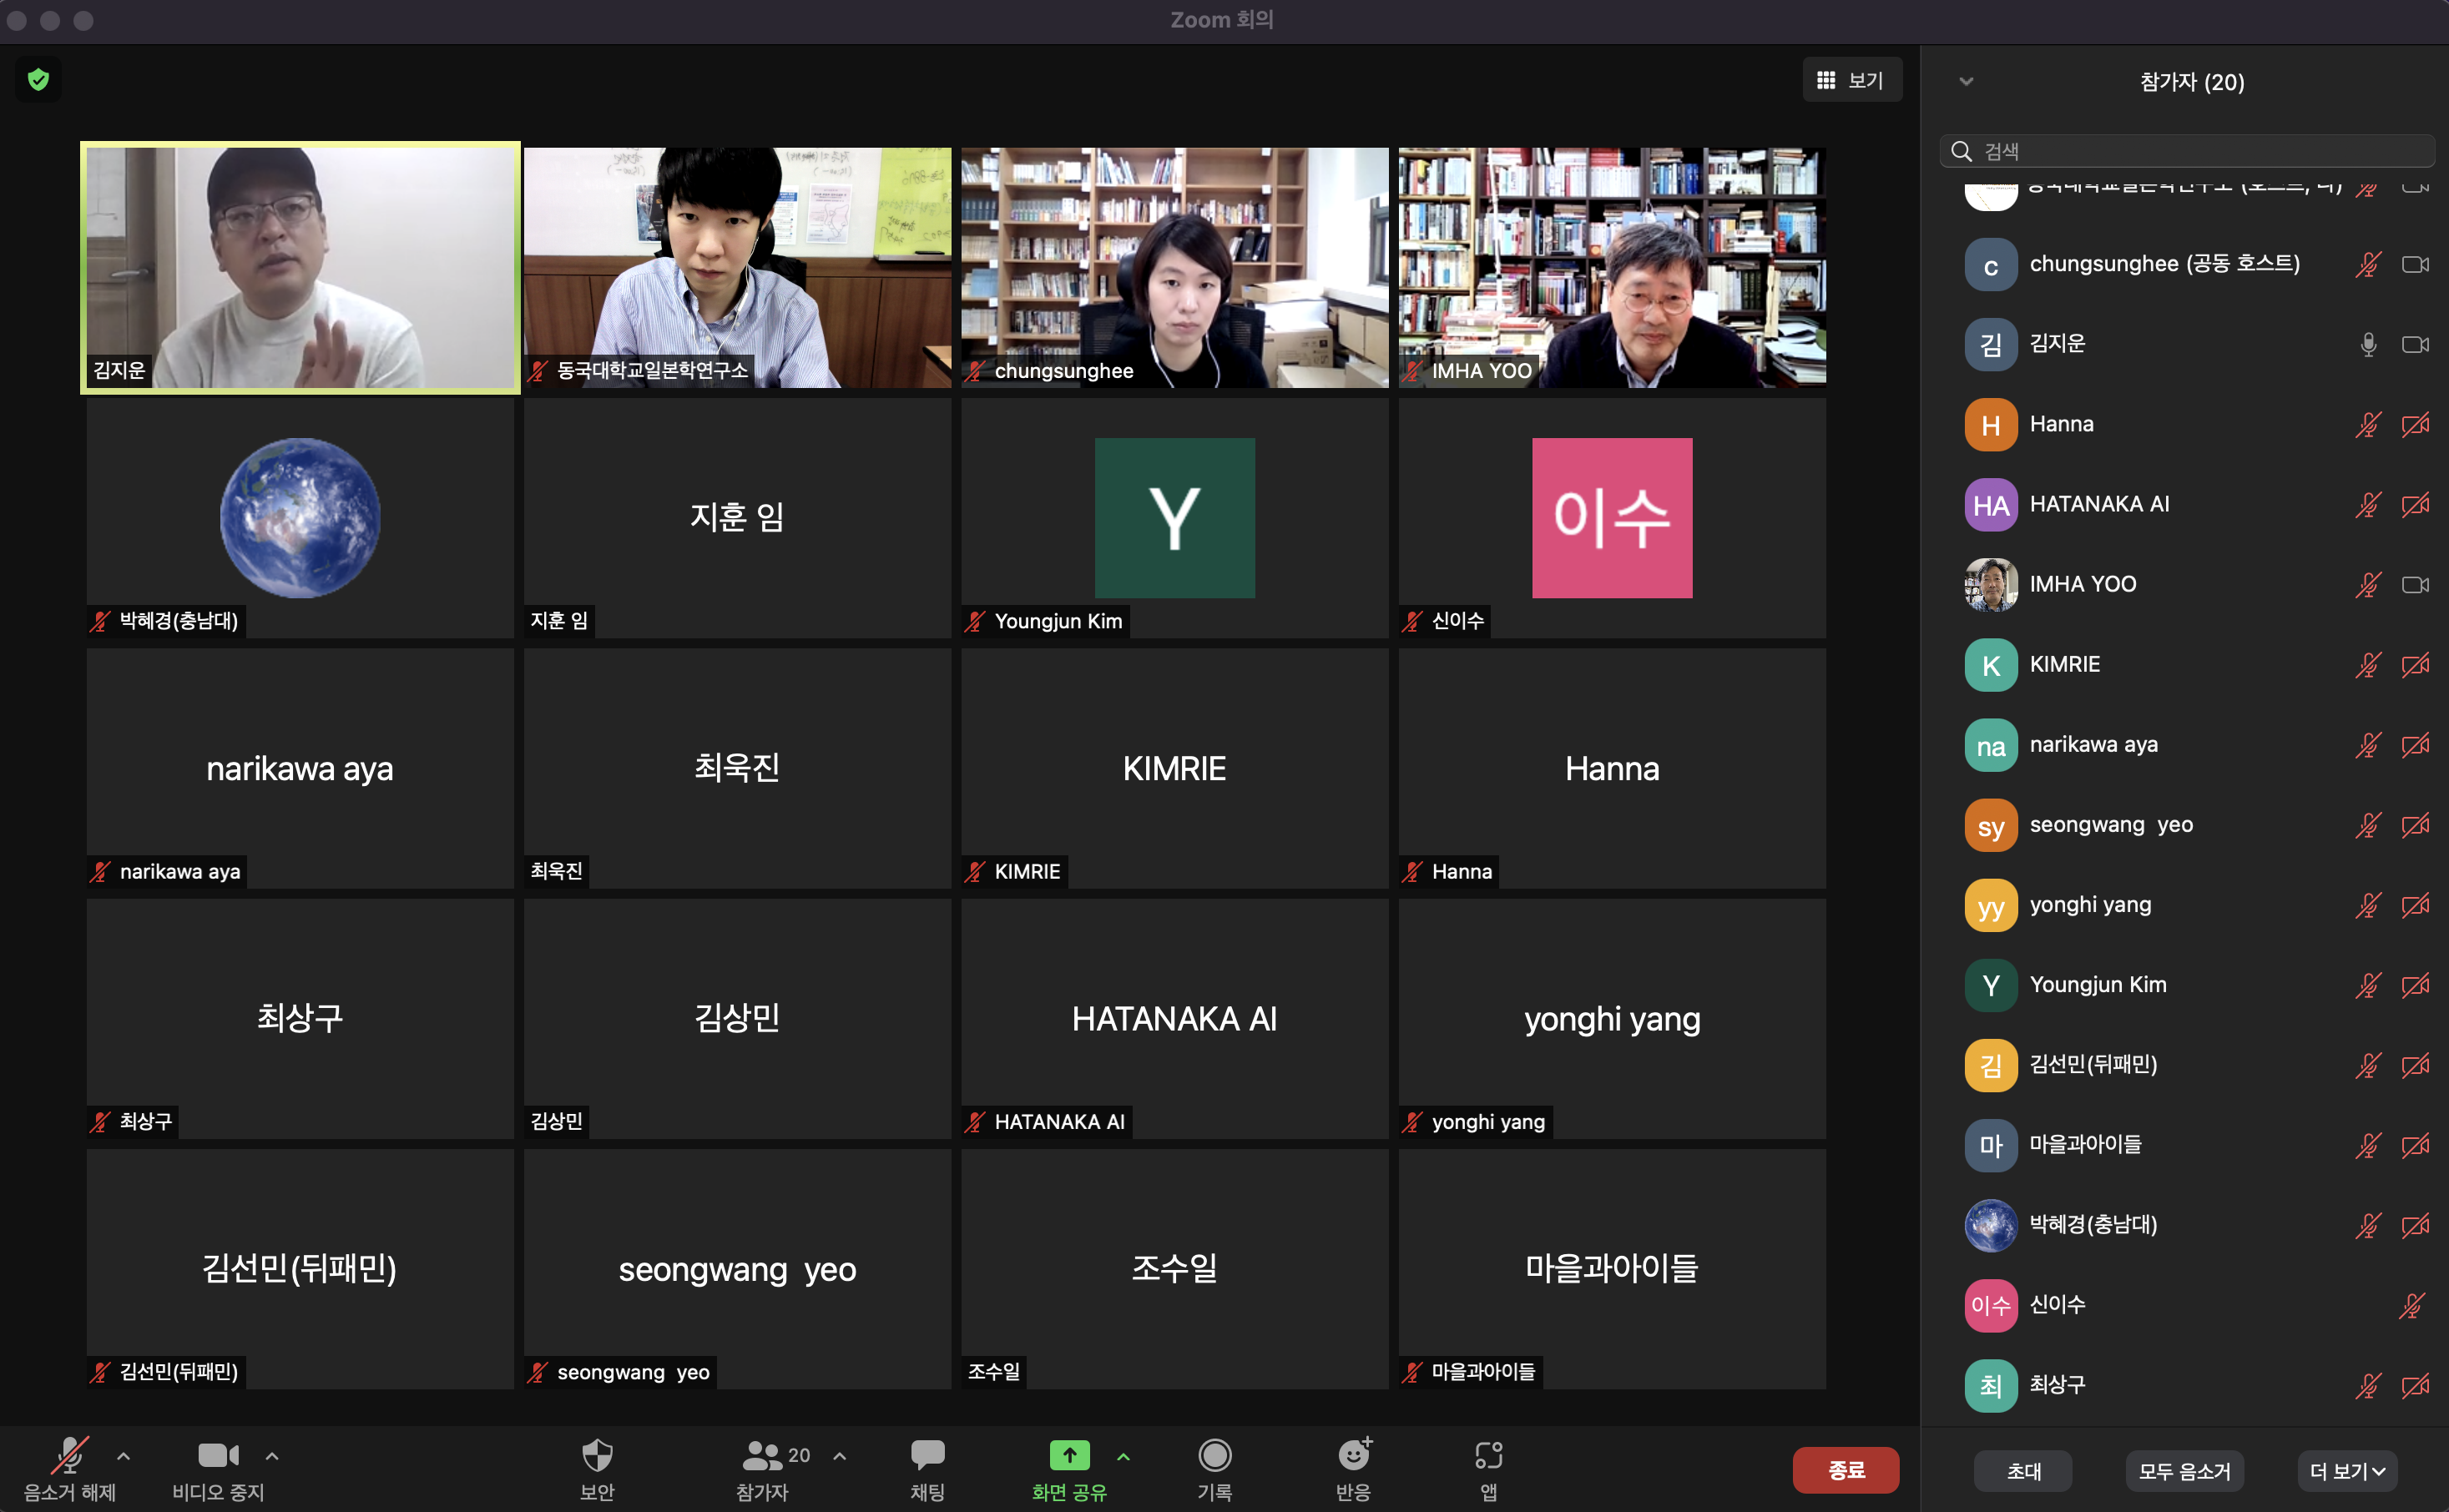The height and width of the screenshot is (1512, 2449).
Task: Toggle 최상구's camera-off icon in list
Action: (x=2415, y=1385)
